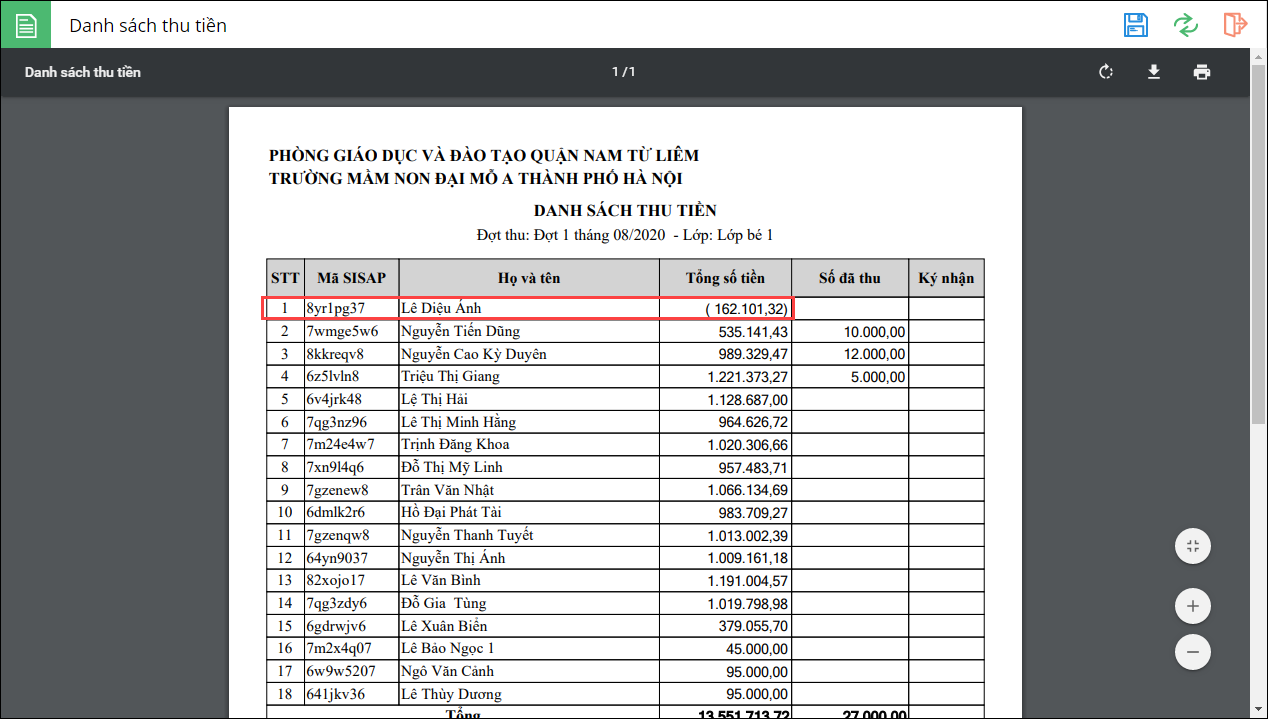Click the code '7gzenqw8'
Image resolution: width=1268 pixels, height=719 pixels.
click(x=338, y=535)
